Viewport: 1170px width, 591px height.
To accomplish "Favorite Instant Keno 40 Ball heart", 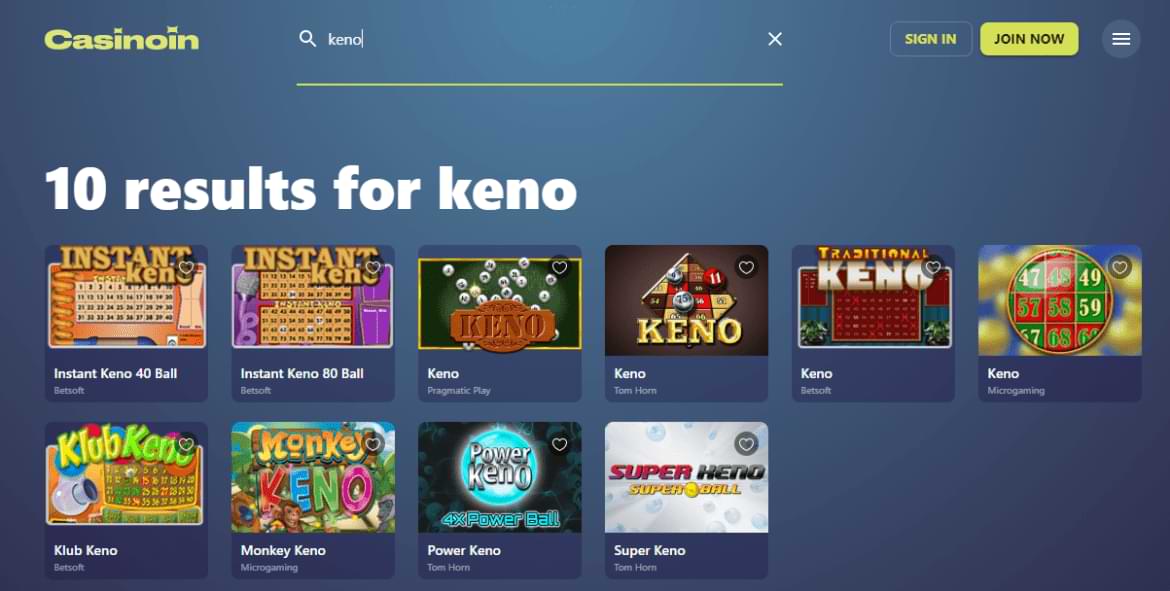I will [x=187, y=267].
